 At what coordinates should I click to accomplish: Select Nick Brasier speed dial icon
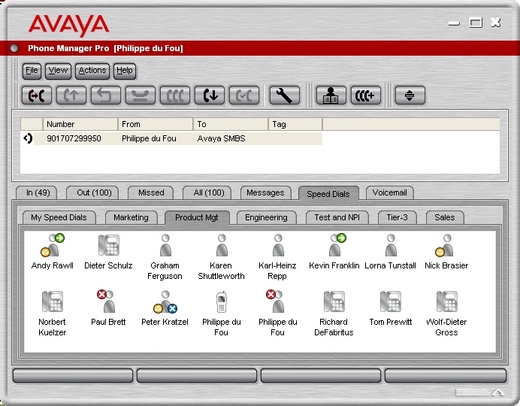[x=444, y=245]
